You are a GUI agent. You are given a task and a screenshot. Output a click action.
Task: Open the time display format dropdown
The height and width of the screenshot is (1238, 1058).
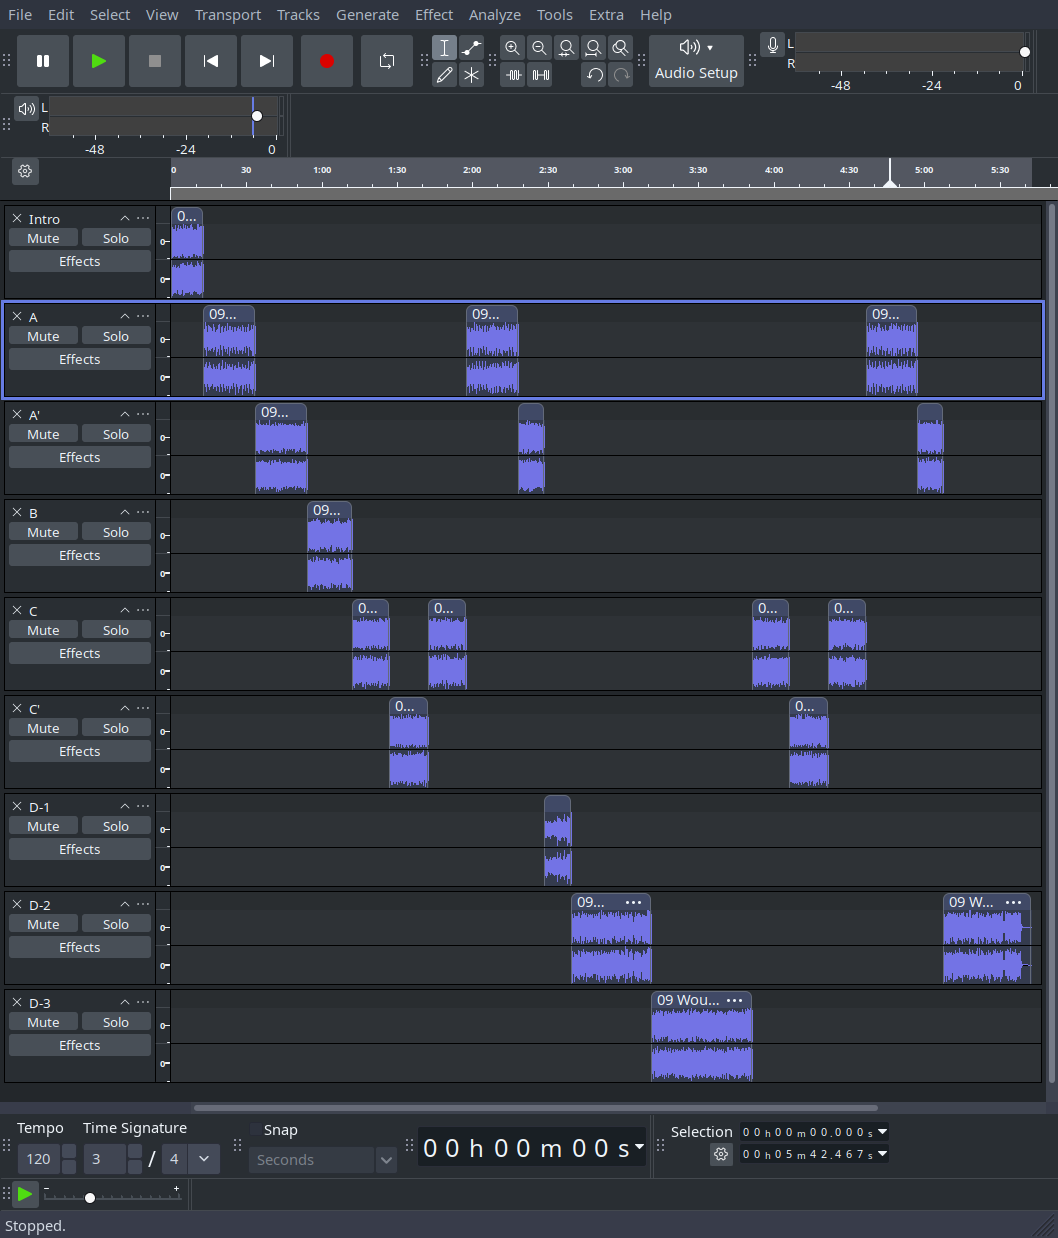[x=639, y=1146]
